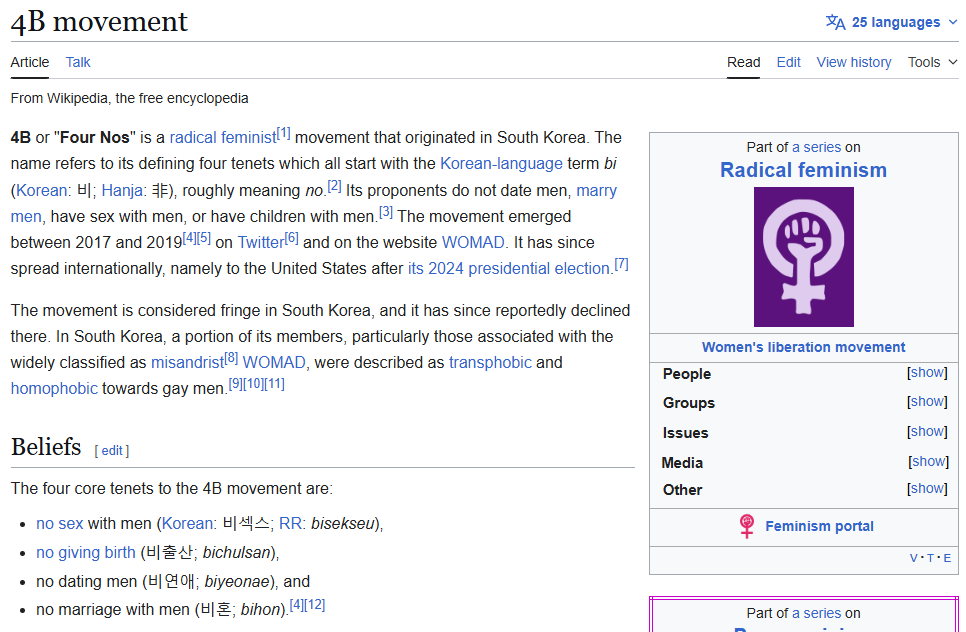
Task: Open the Tools dropdown menu
Action: tap(932, 62)
